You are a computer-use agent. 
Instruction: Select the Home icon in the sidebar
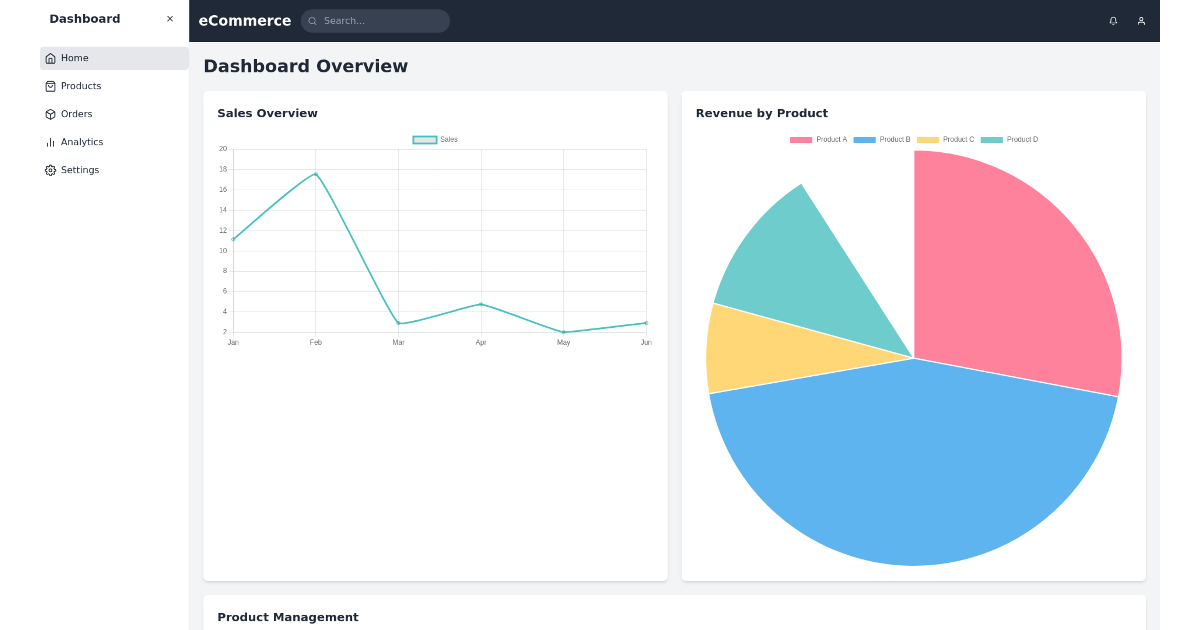[49, 58]
